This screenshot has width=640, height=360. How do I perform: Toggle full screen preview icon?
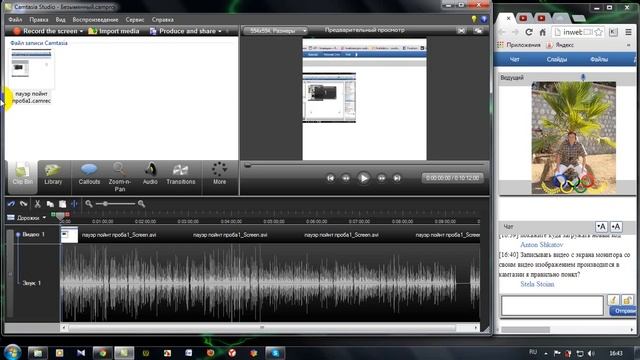pyautogui.click(x=461, y=31)
